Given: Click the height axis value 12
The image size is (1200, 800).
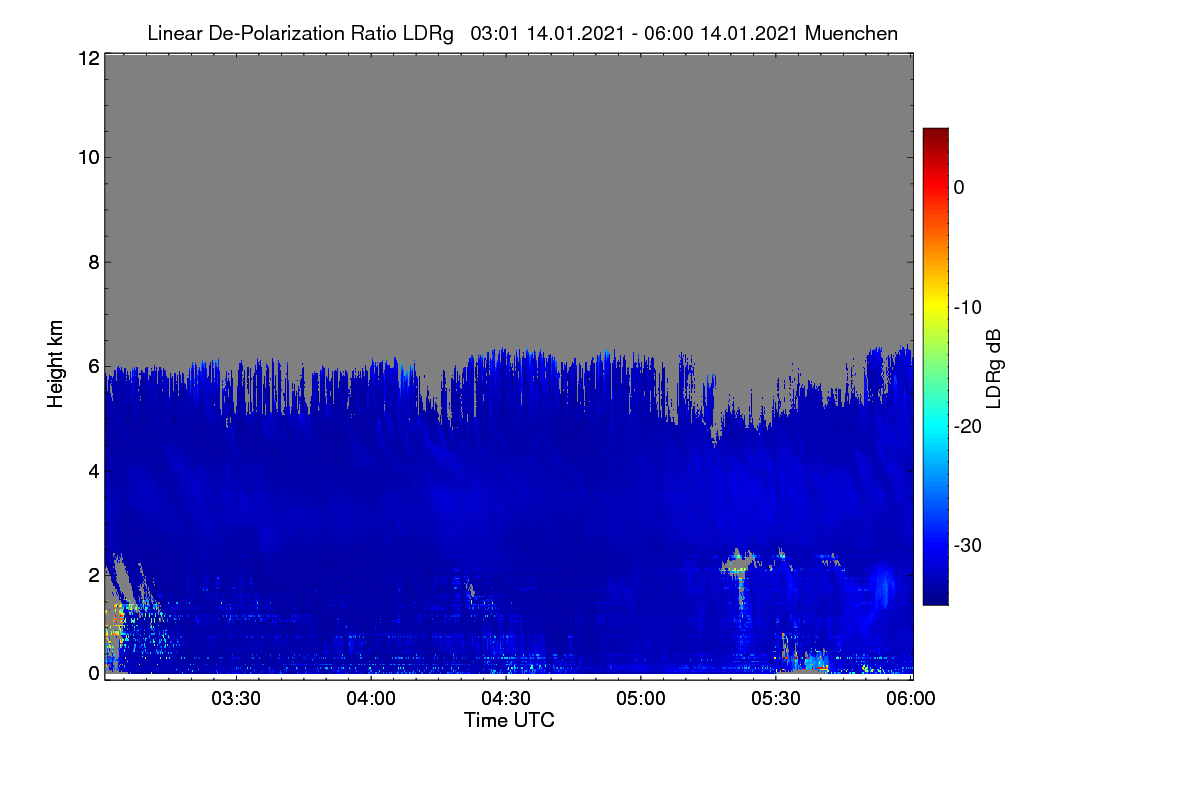Looking at the screenshot, I should [x=87, y=58].
